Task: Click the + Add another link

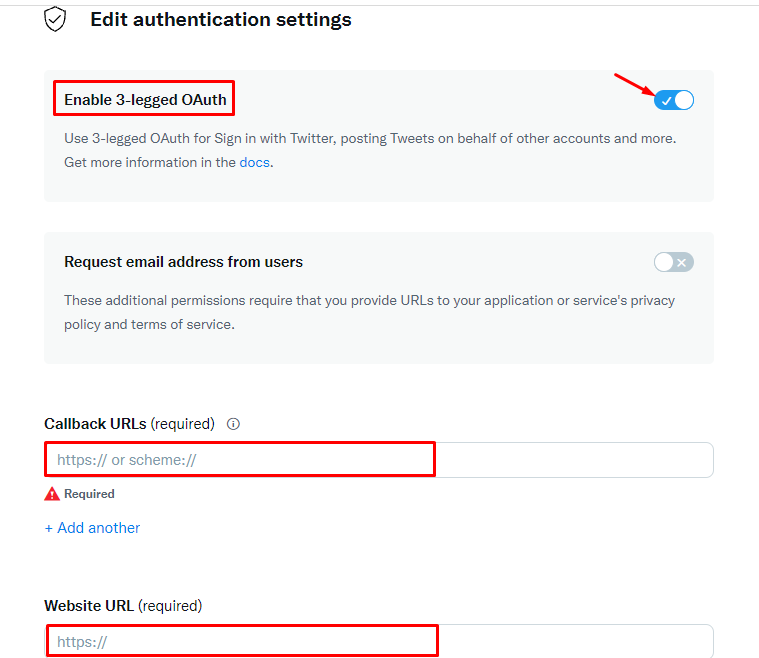Action: point(92,528)
